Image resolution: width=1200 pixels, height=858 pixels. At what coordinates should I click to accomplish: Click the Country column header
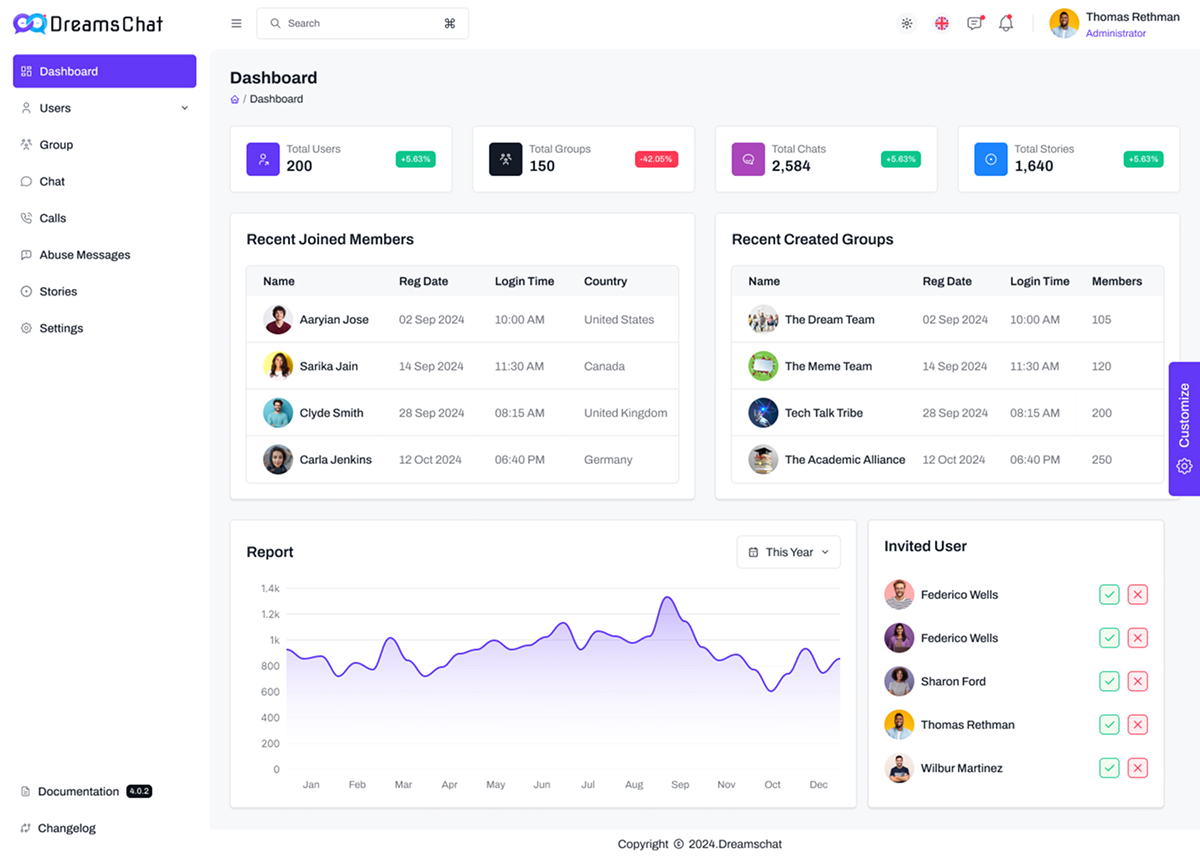(x=606, y=281)
